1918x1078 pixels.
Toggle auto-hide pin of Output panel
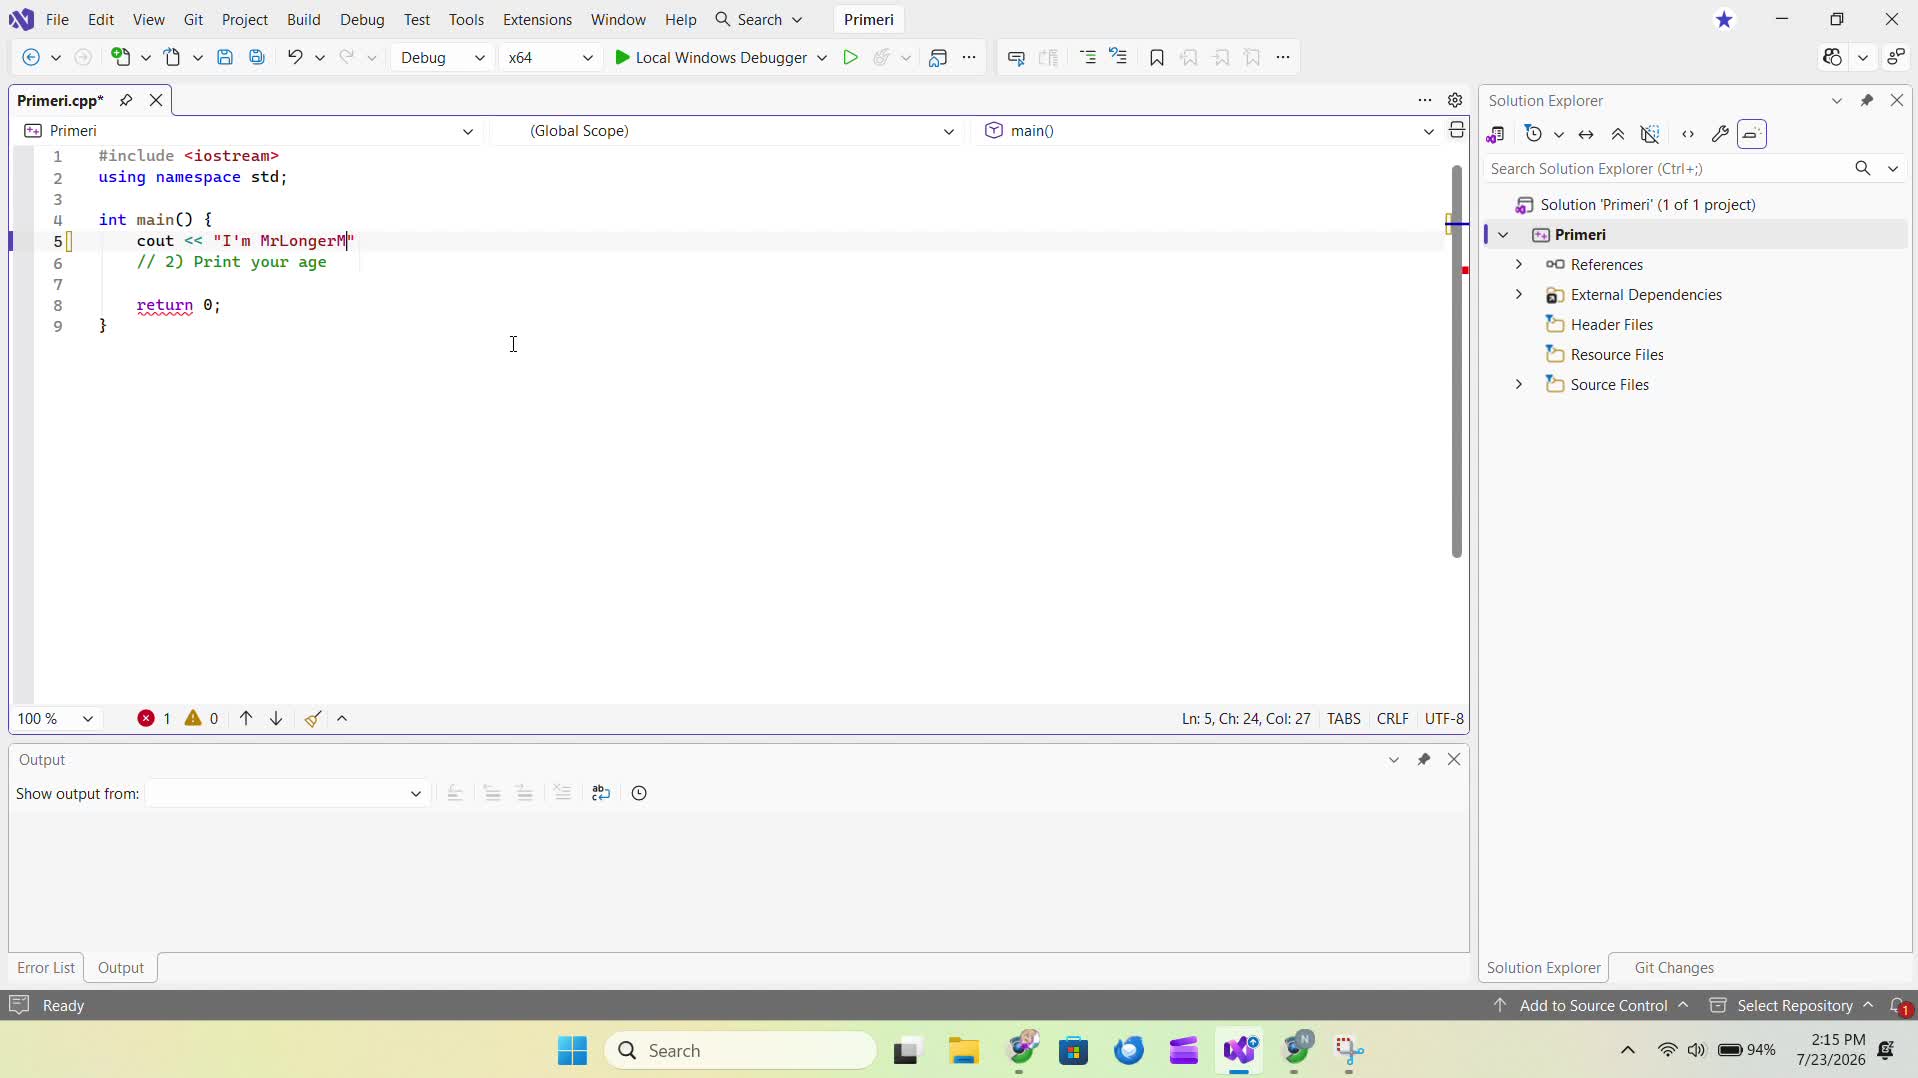click(x=1424, y=760)
